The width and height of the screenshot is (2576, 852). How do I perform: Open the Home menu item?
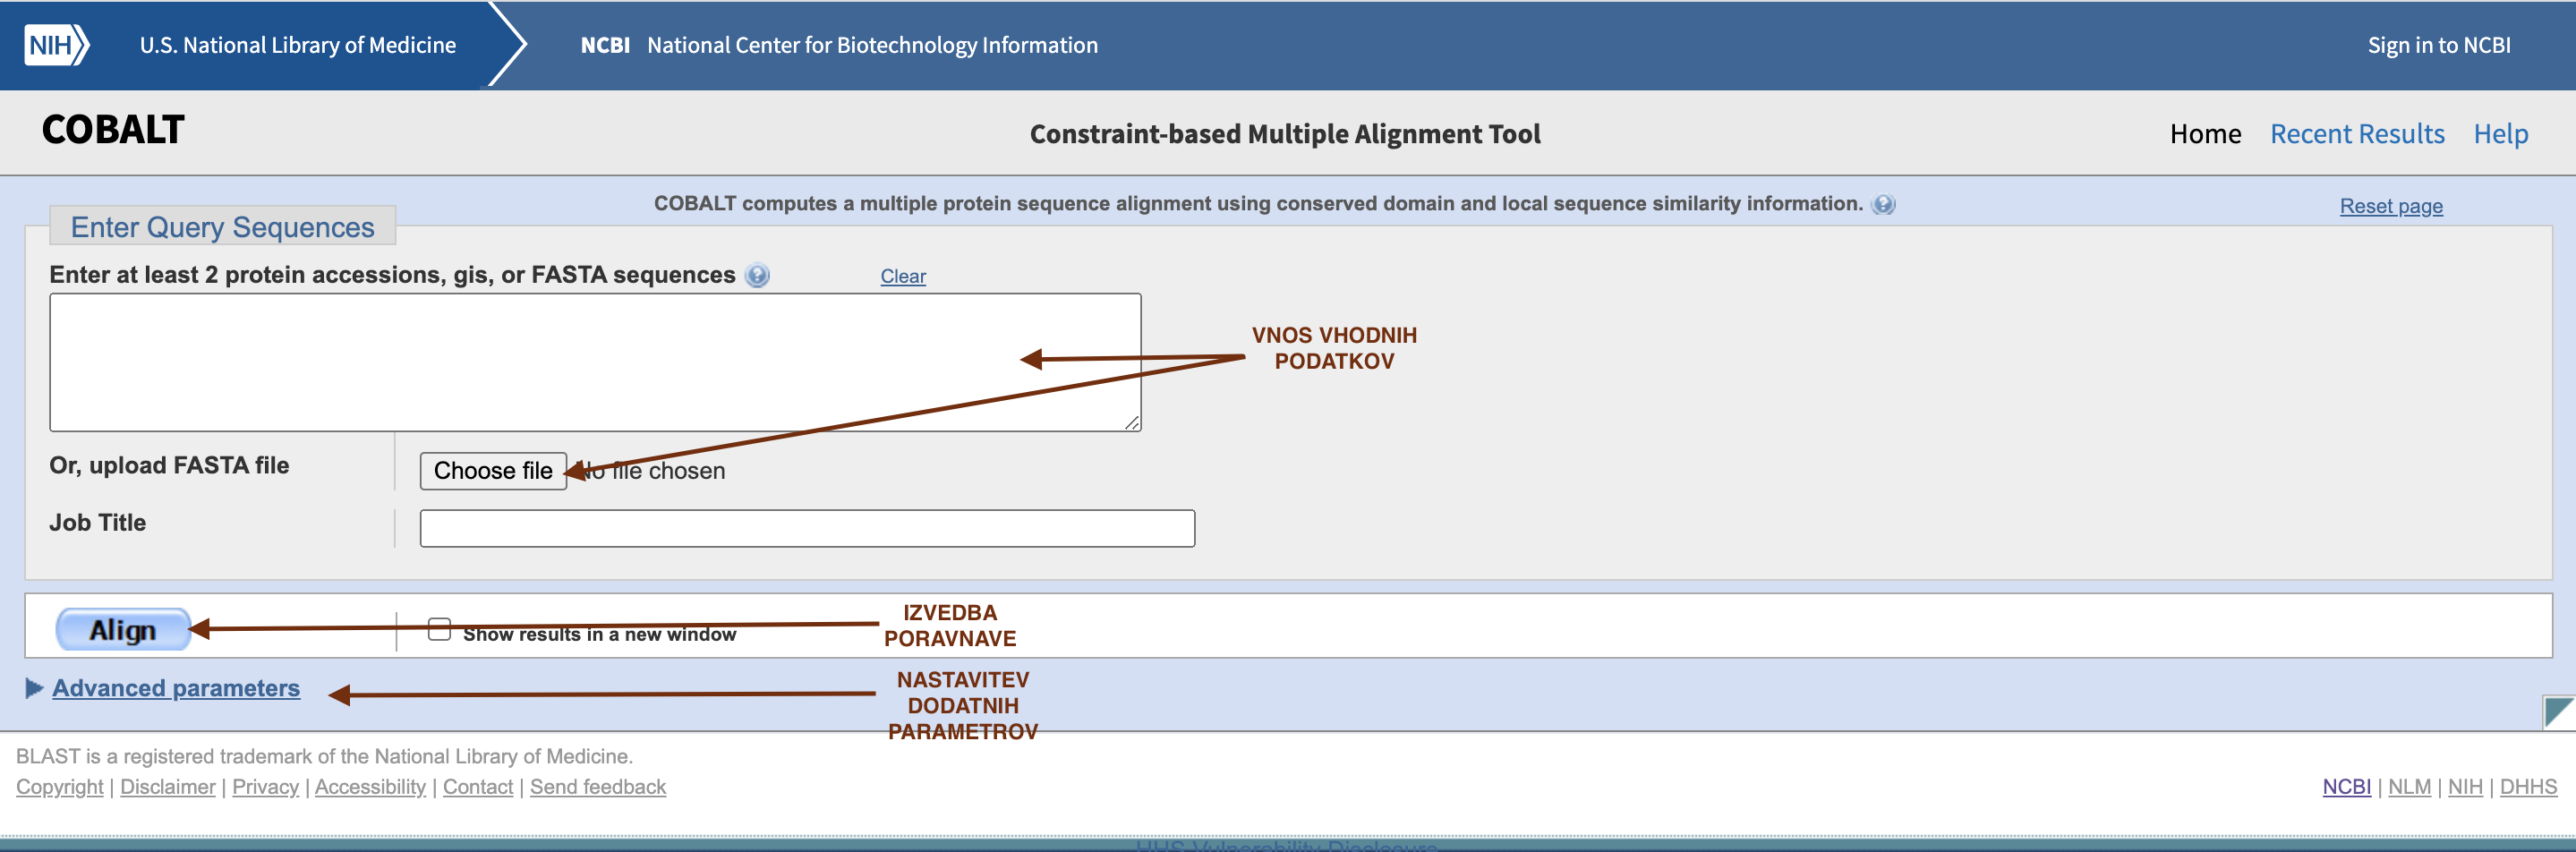2205,134
